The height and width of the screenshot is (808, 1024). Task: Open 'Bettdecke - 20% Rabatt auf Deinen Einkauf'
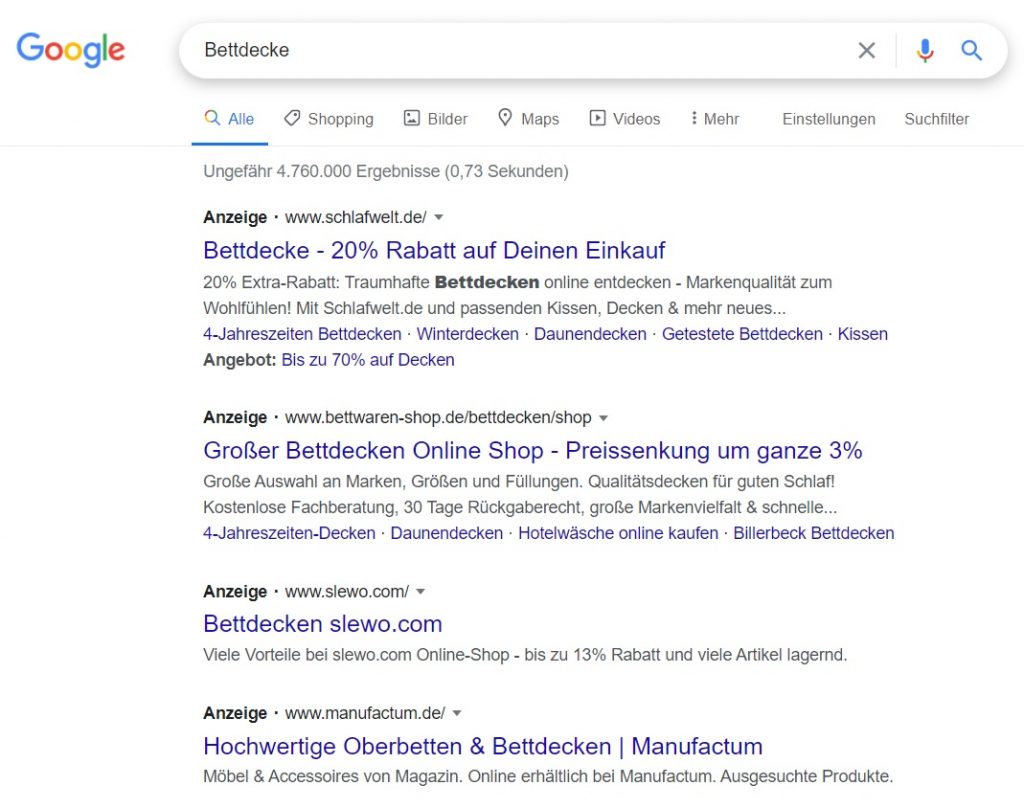pos(434,250)
